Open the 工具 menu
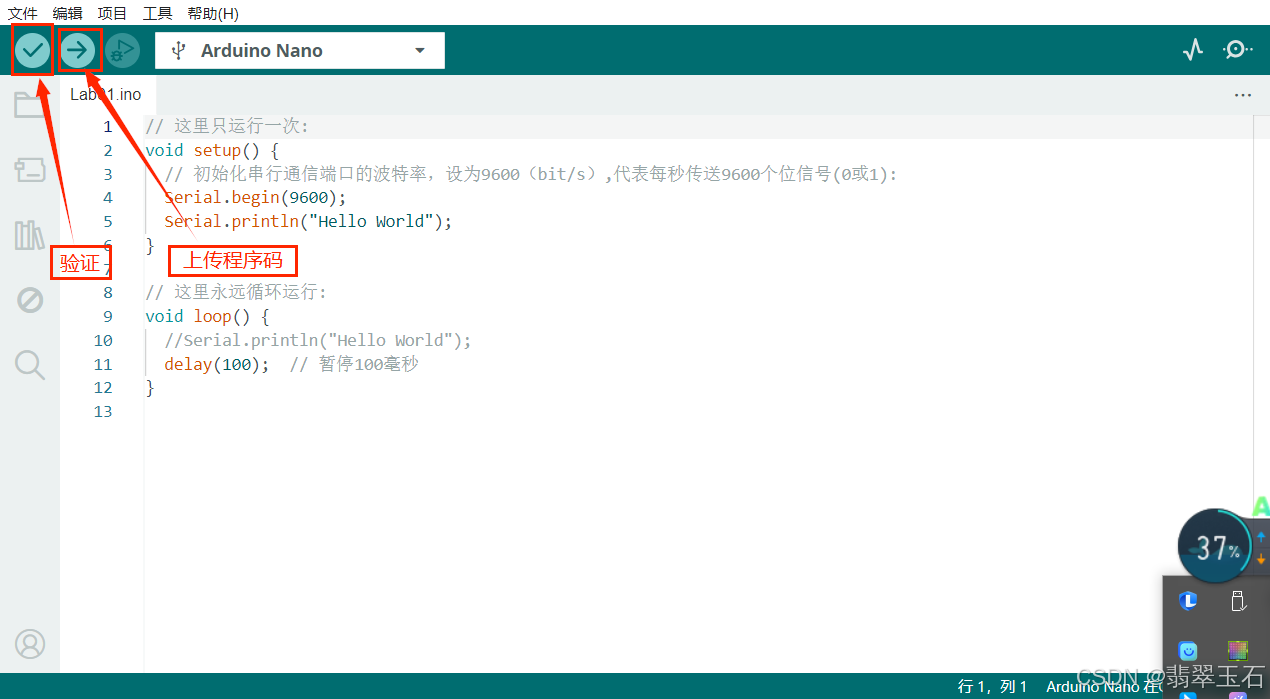The height and width of the screenshot is (699, 1270). pos(156,13)
